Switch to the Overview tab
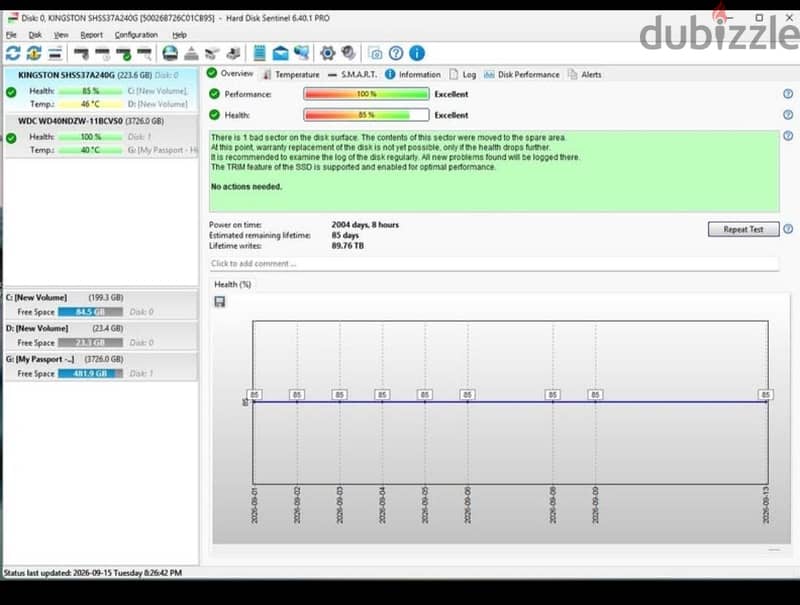 (230, 74)
